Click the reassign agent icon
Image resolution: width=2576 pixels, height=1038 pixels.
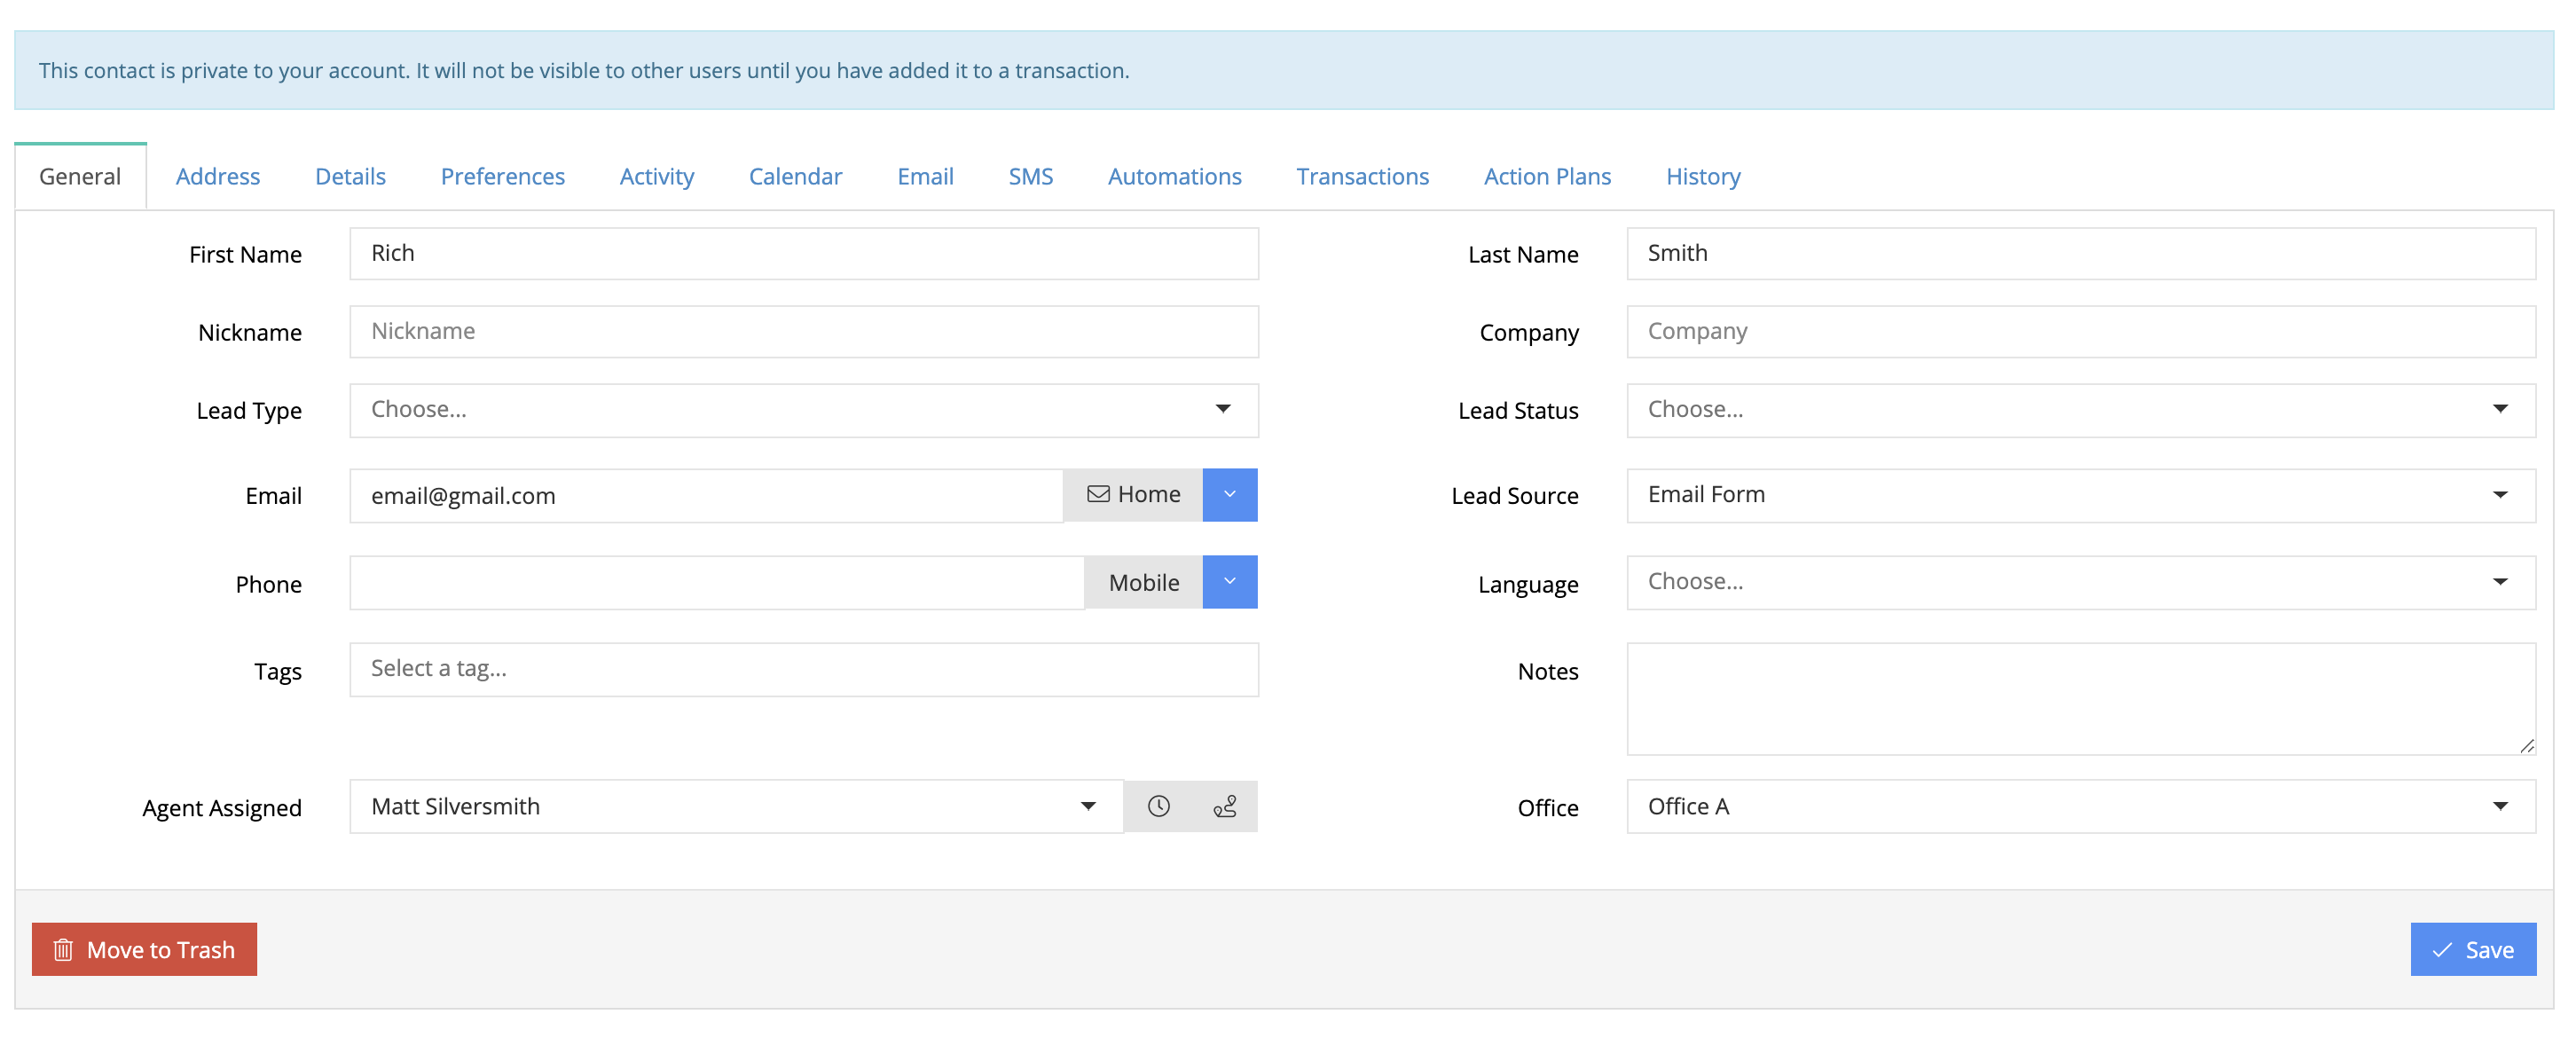tap(1225, 806)
